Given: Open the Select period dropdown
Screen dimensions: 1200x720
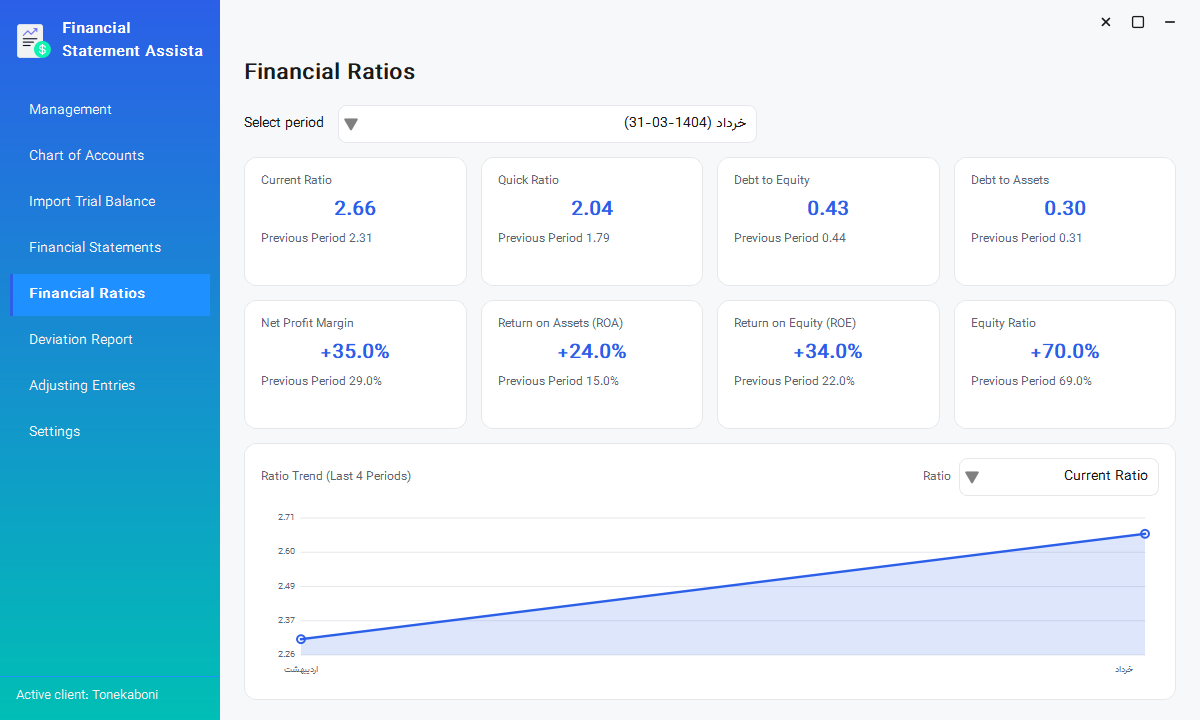Looking at the screenshot, I should point(547,123).
